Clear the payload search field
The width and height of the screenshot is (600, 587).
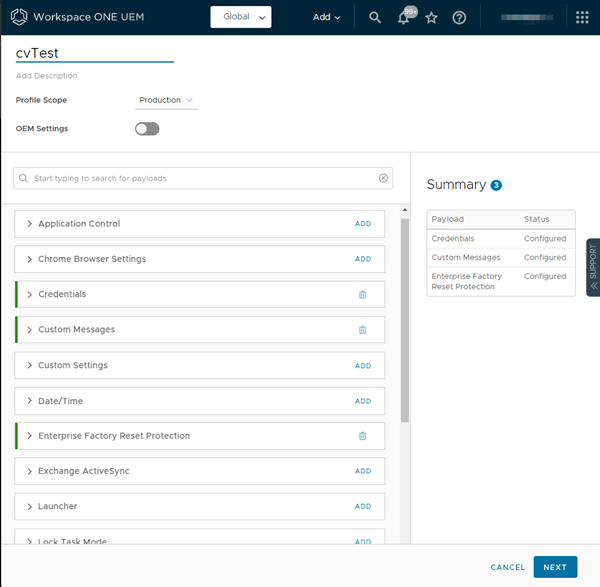[383, 178]
